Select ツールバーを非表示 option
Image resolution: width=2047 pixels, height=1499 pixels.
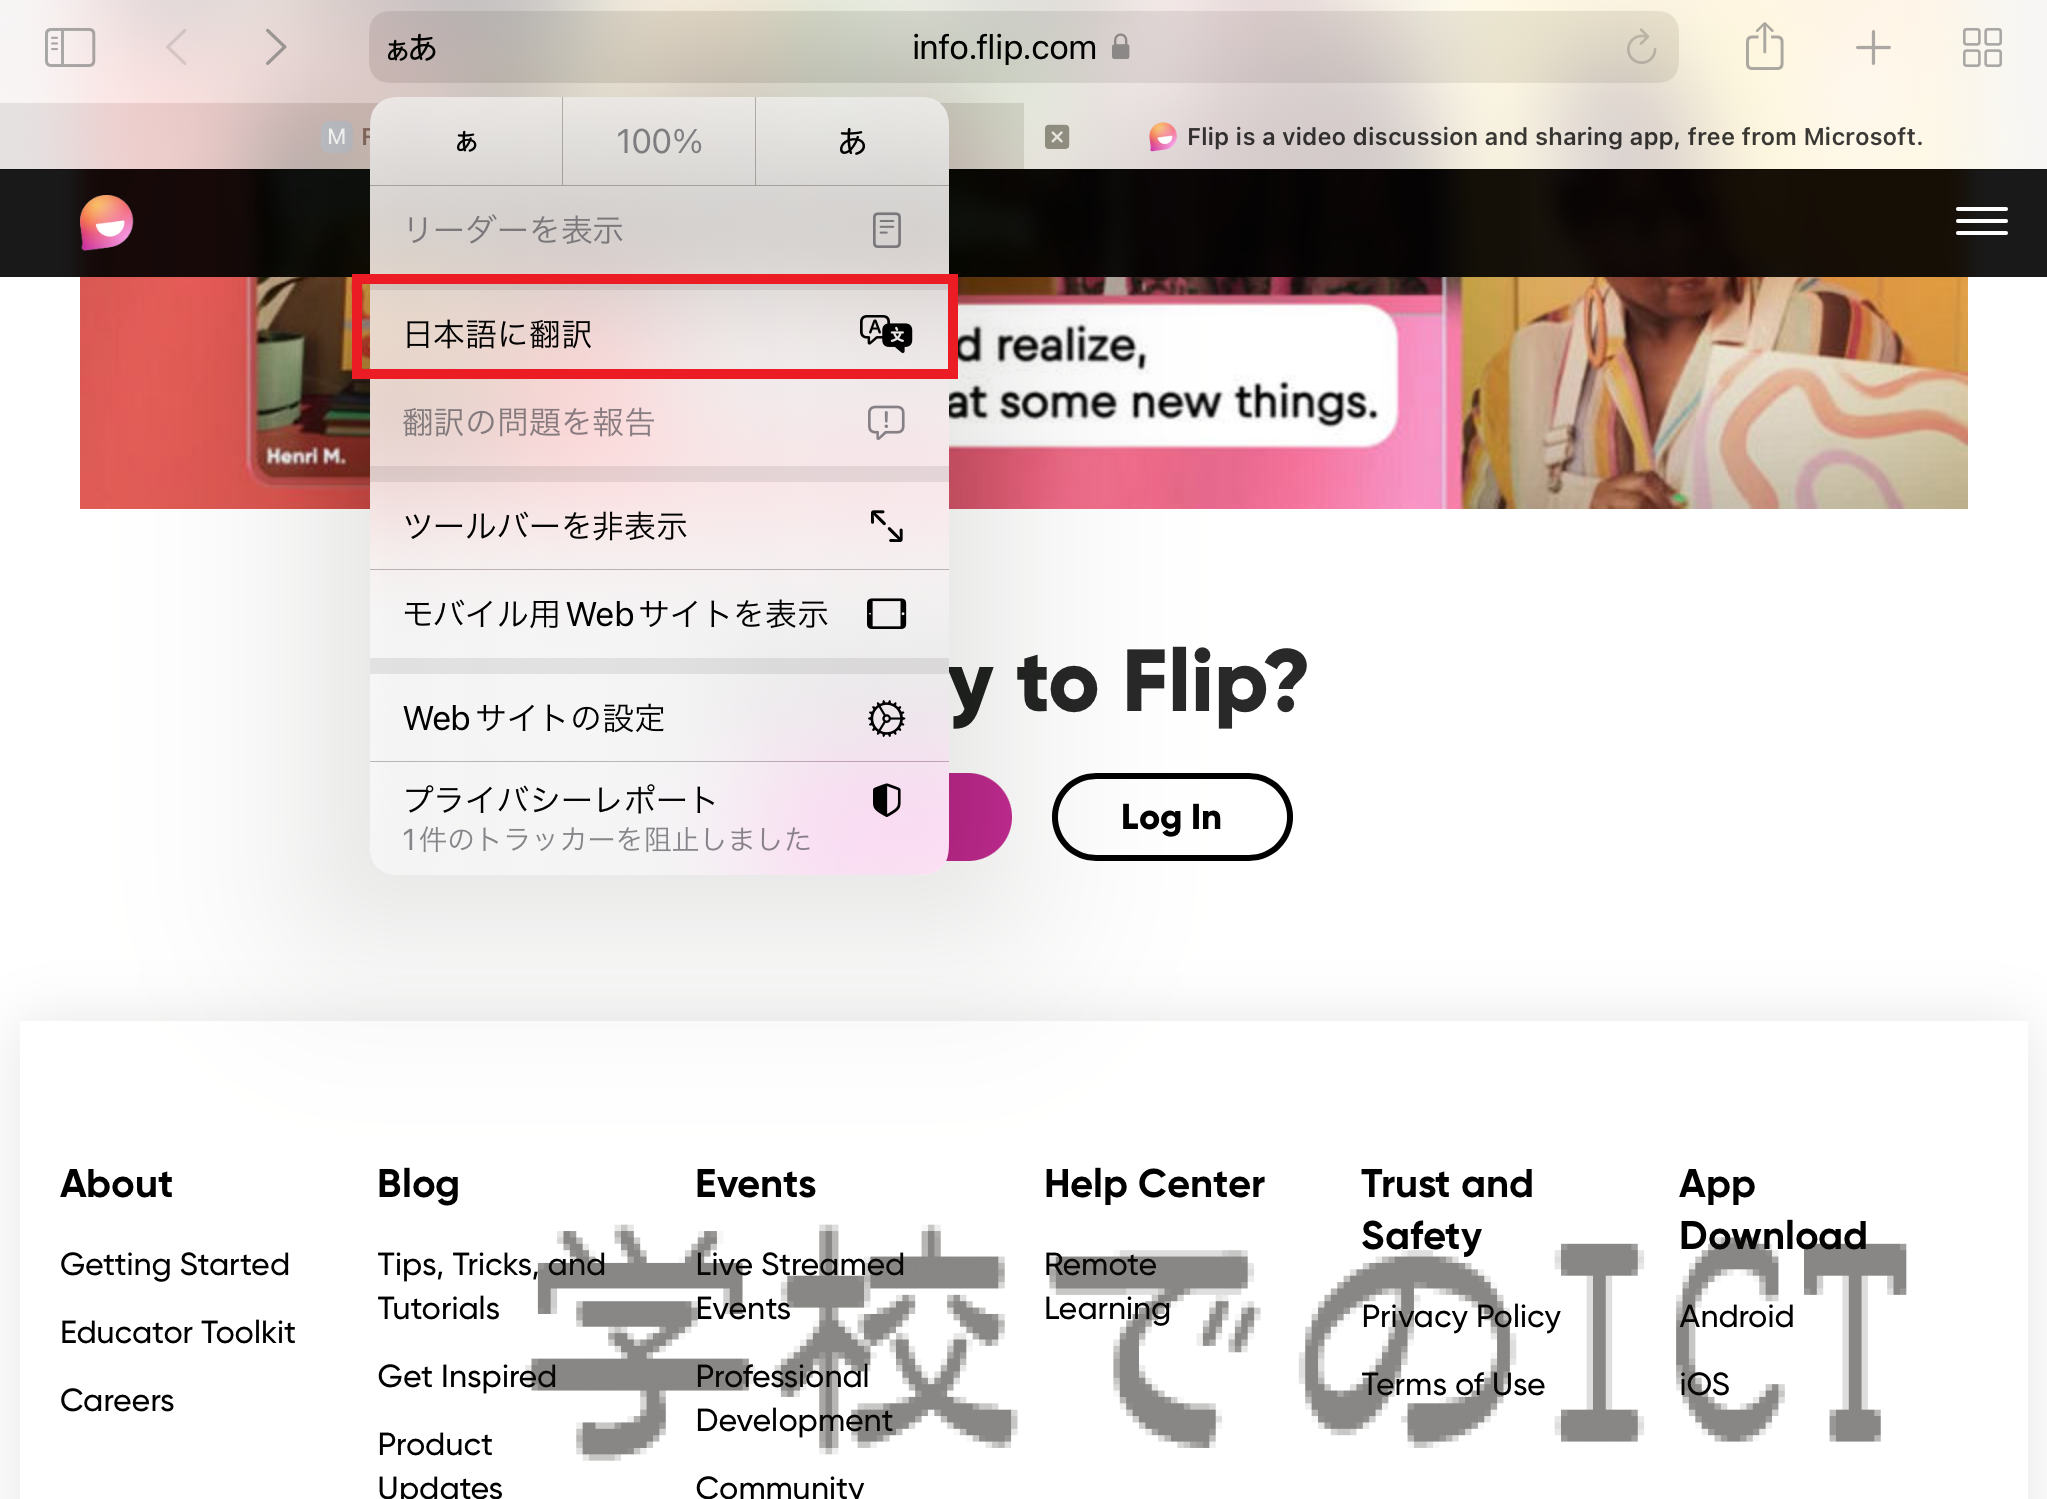659,526
